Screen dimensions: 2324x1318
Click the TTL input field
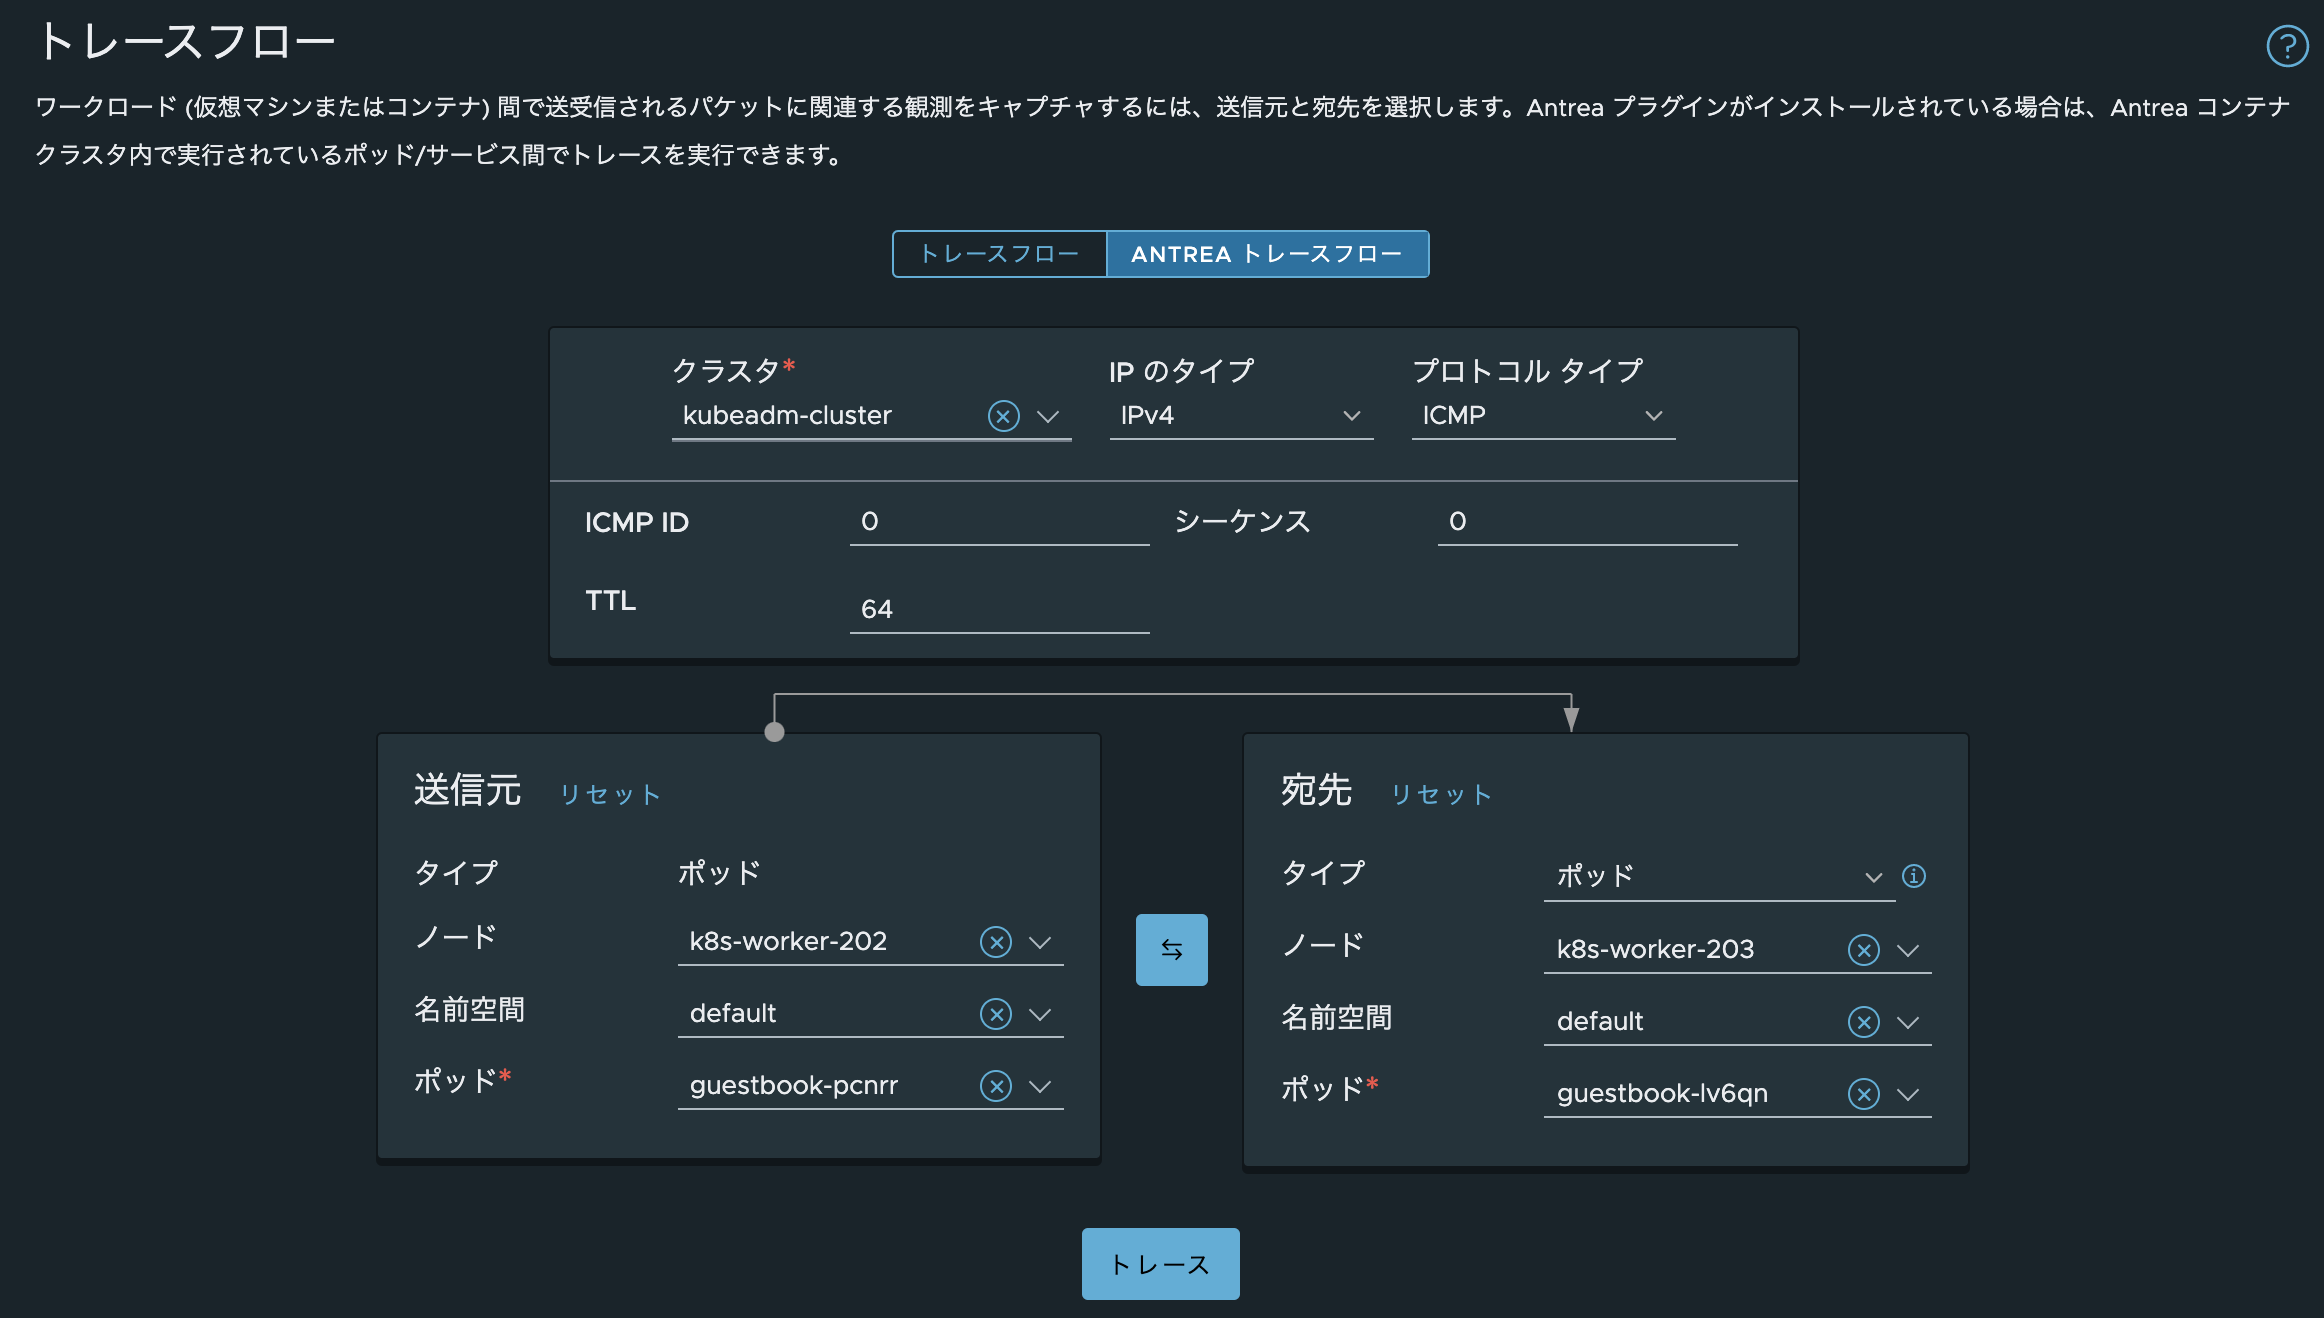pyautogui.click(x=999, y=609)
